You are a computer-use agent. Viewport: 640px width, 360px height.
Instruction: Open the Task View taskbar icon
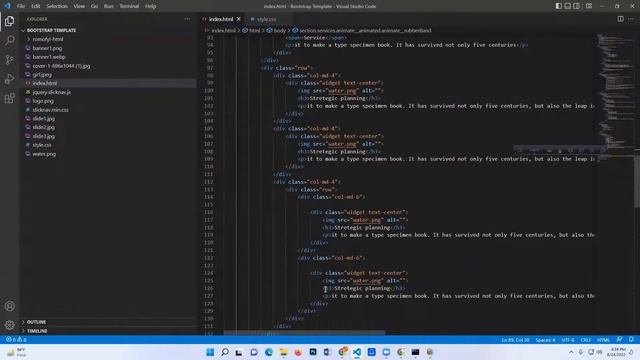(x=239, y=352)
